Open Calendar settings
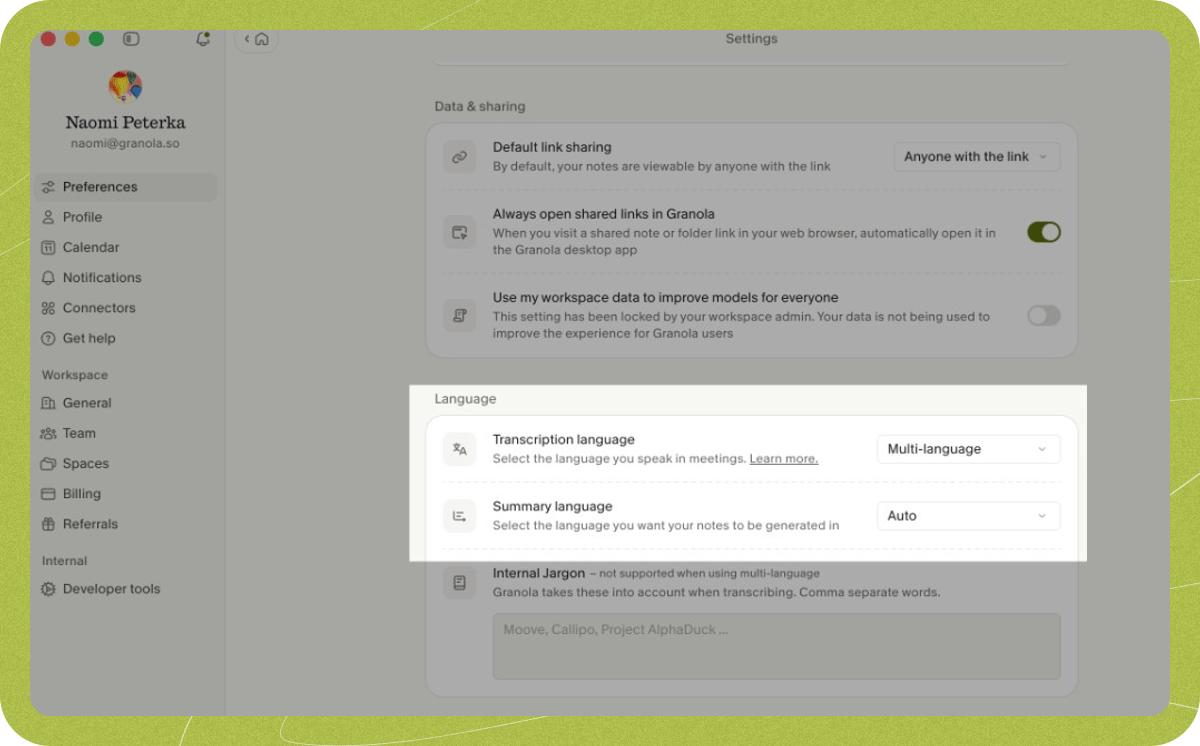 [x=126, y=247]
